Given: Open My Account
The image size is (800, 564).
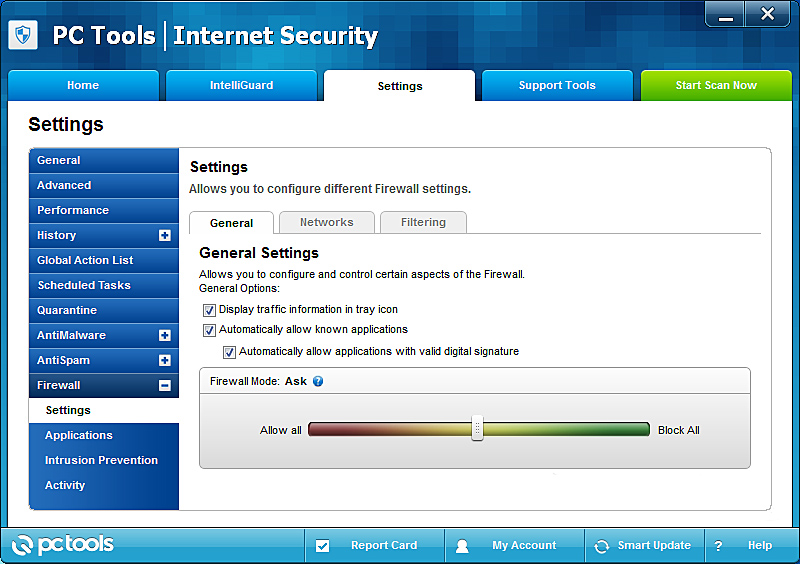Looking at the screenshot, I should (514, 546).
